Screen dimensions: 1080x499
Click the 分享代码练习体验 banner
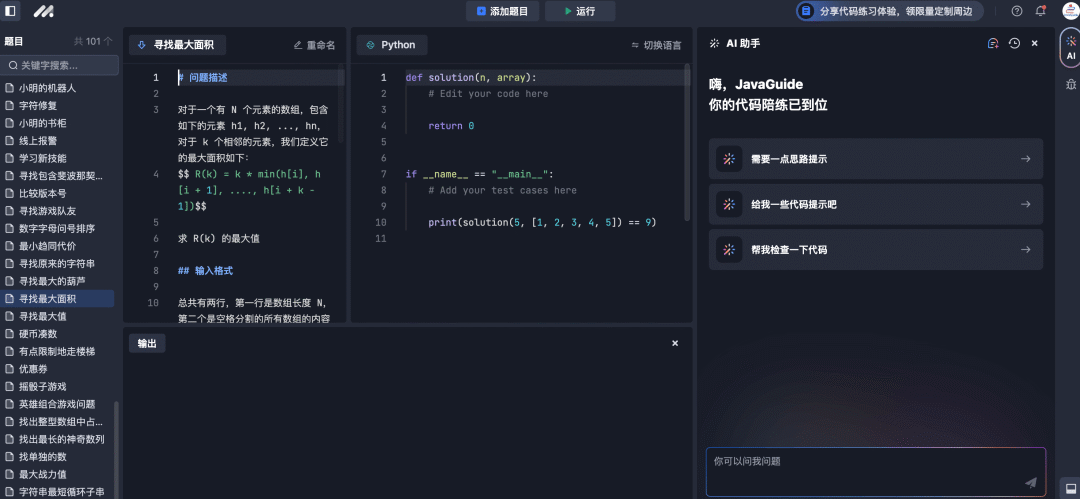point(890,11)
